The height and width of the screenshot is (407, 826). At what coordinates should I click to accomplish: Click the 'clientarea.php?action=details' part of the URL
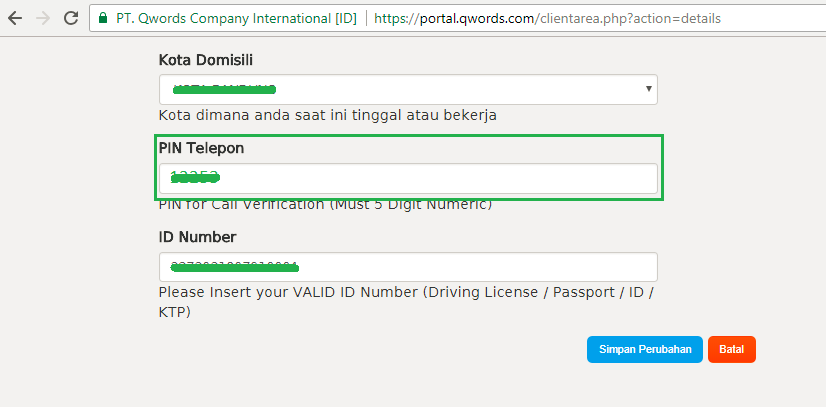tap(628, 18)
